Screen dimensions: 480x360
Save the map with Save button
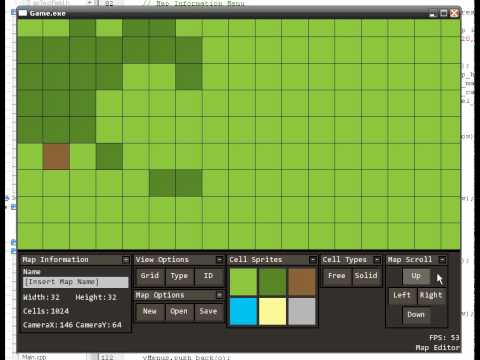[x=209, y=312]
